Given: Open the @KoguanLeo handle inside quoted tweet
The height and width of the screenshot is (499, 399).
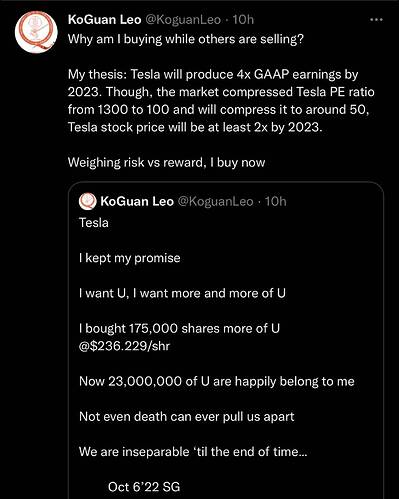Looking at the screenshot, I should click(x=215, y=201).
